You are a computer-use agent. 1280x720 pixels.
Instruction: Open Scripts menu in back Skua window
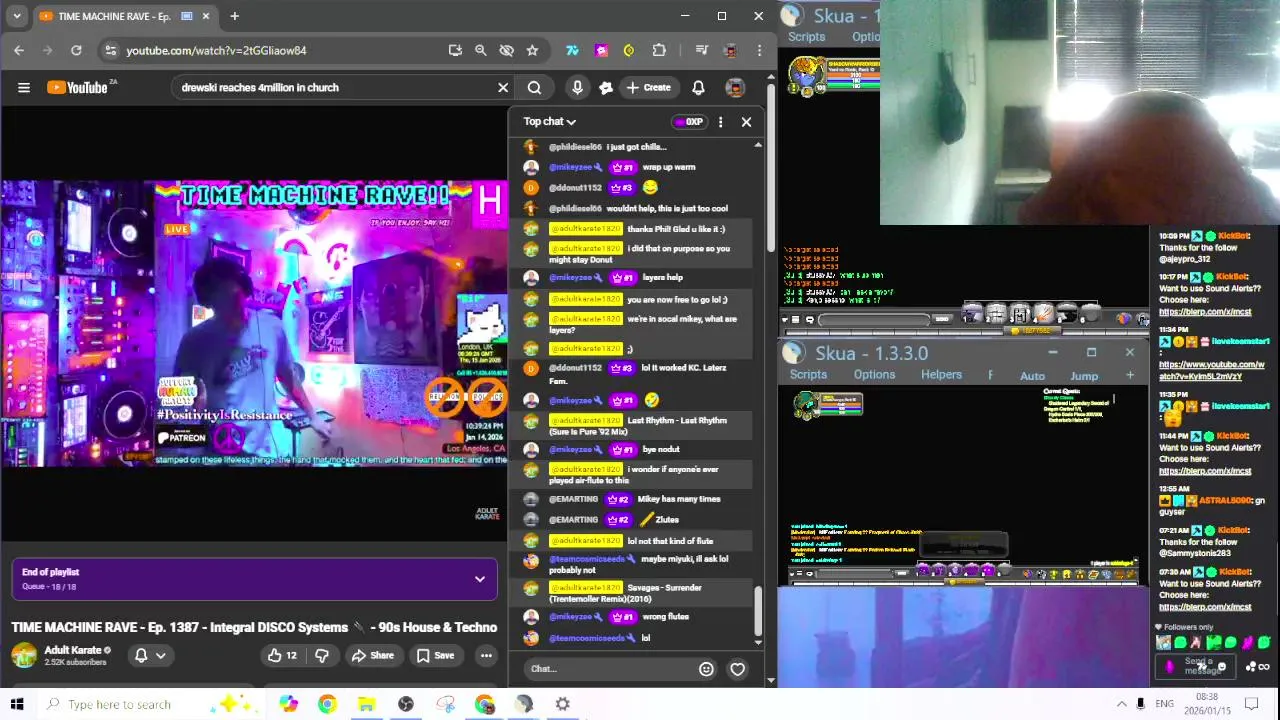tap(806, 37)
